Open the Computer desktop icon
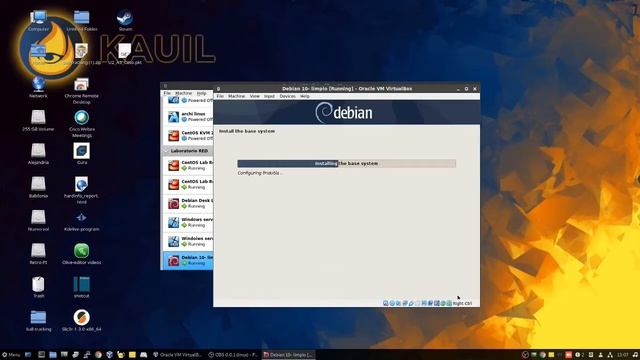The width and height of the screenshot is (640, 360). [38, 20]
